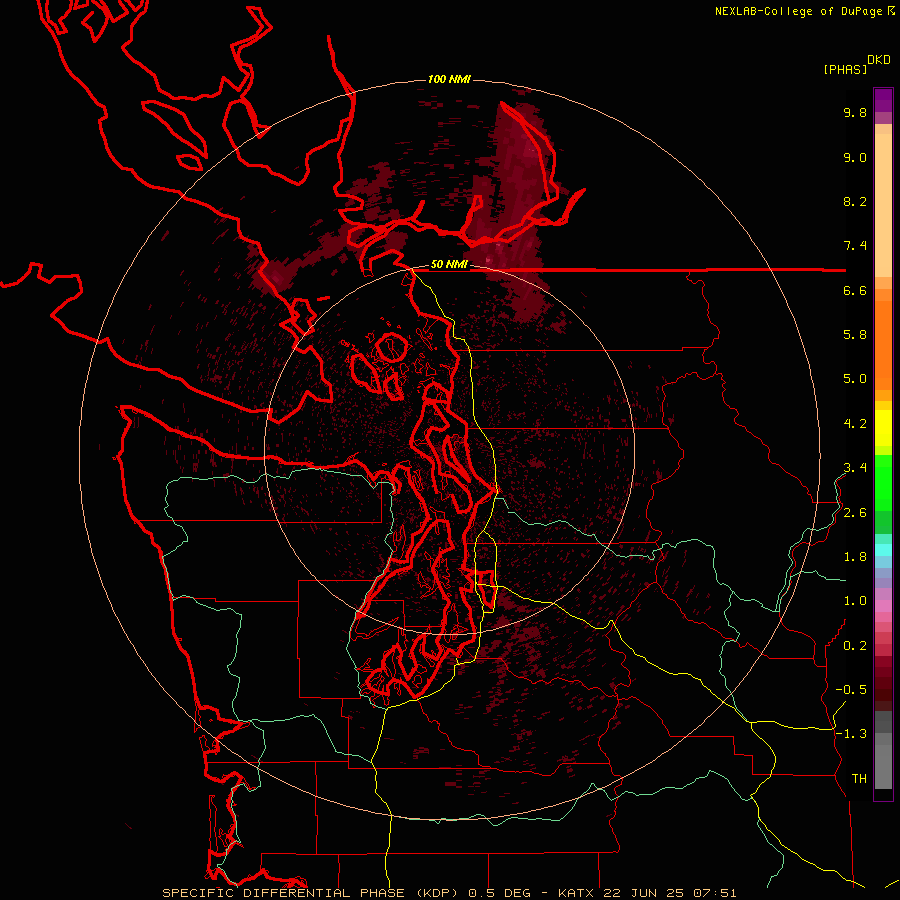900x900 pixels.
Task: Click the -0.5 value on the legend
Action: 851,690
